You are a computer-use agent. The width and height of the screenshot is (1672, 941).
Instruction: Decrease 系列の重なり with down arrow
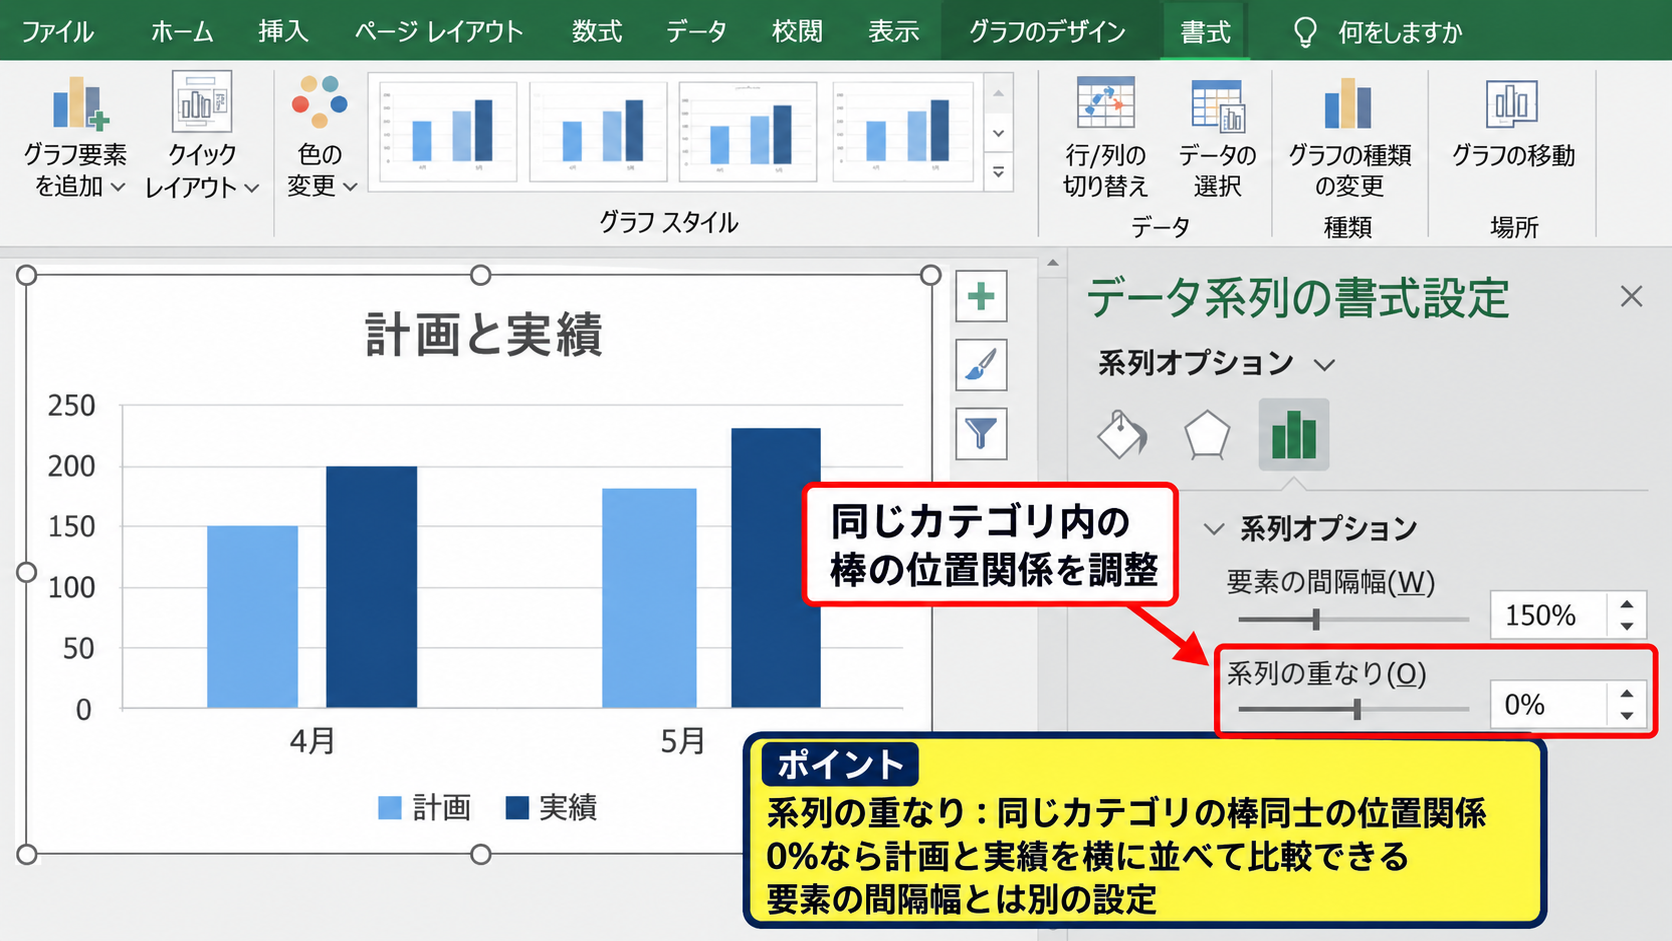[1627, 715]
